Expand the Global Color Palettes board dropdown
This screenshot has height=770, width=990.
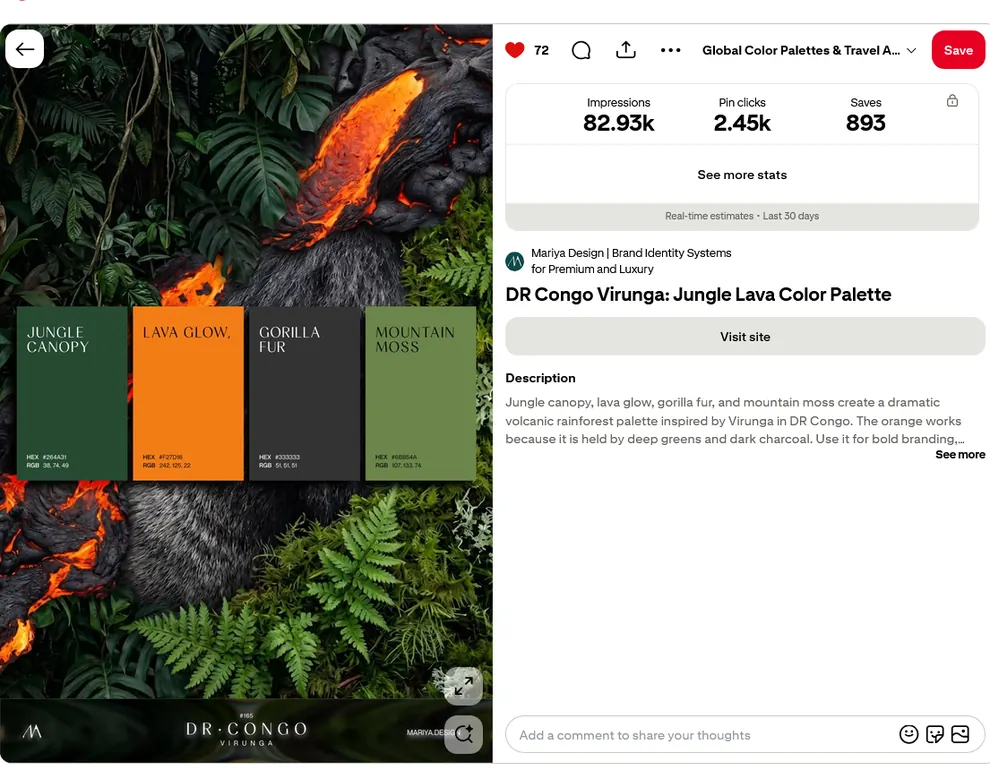809,50
